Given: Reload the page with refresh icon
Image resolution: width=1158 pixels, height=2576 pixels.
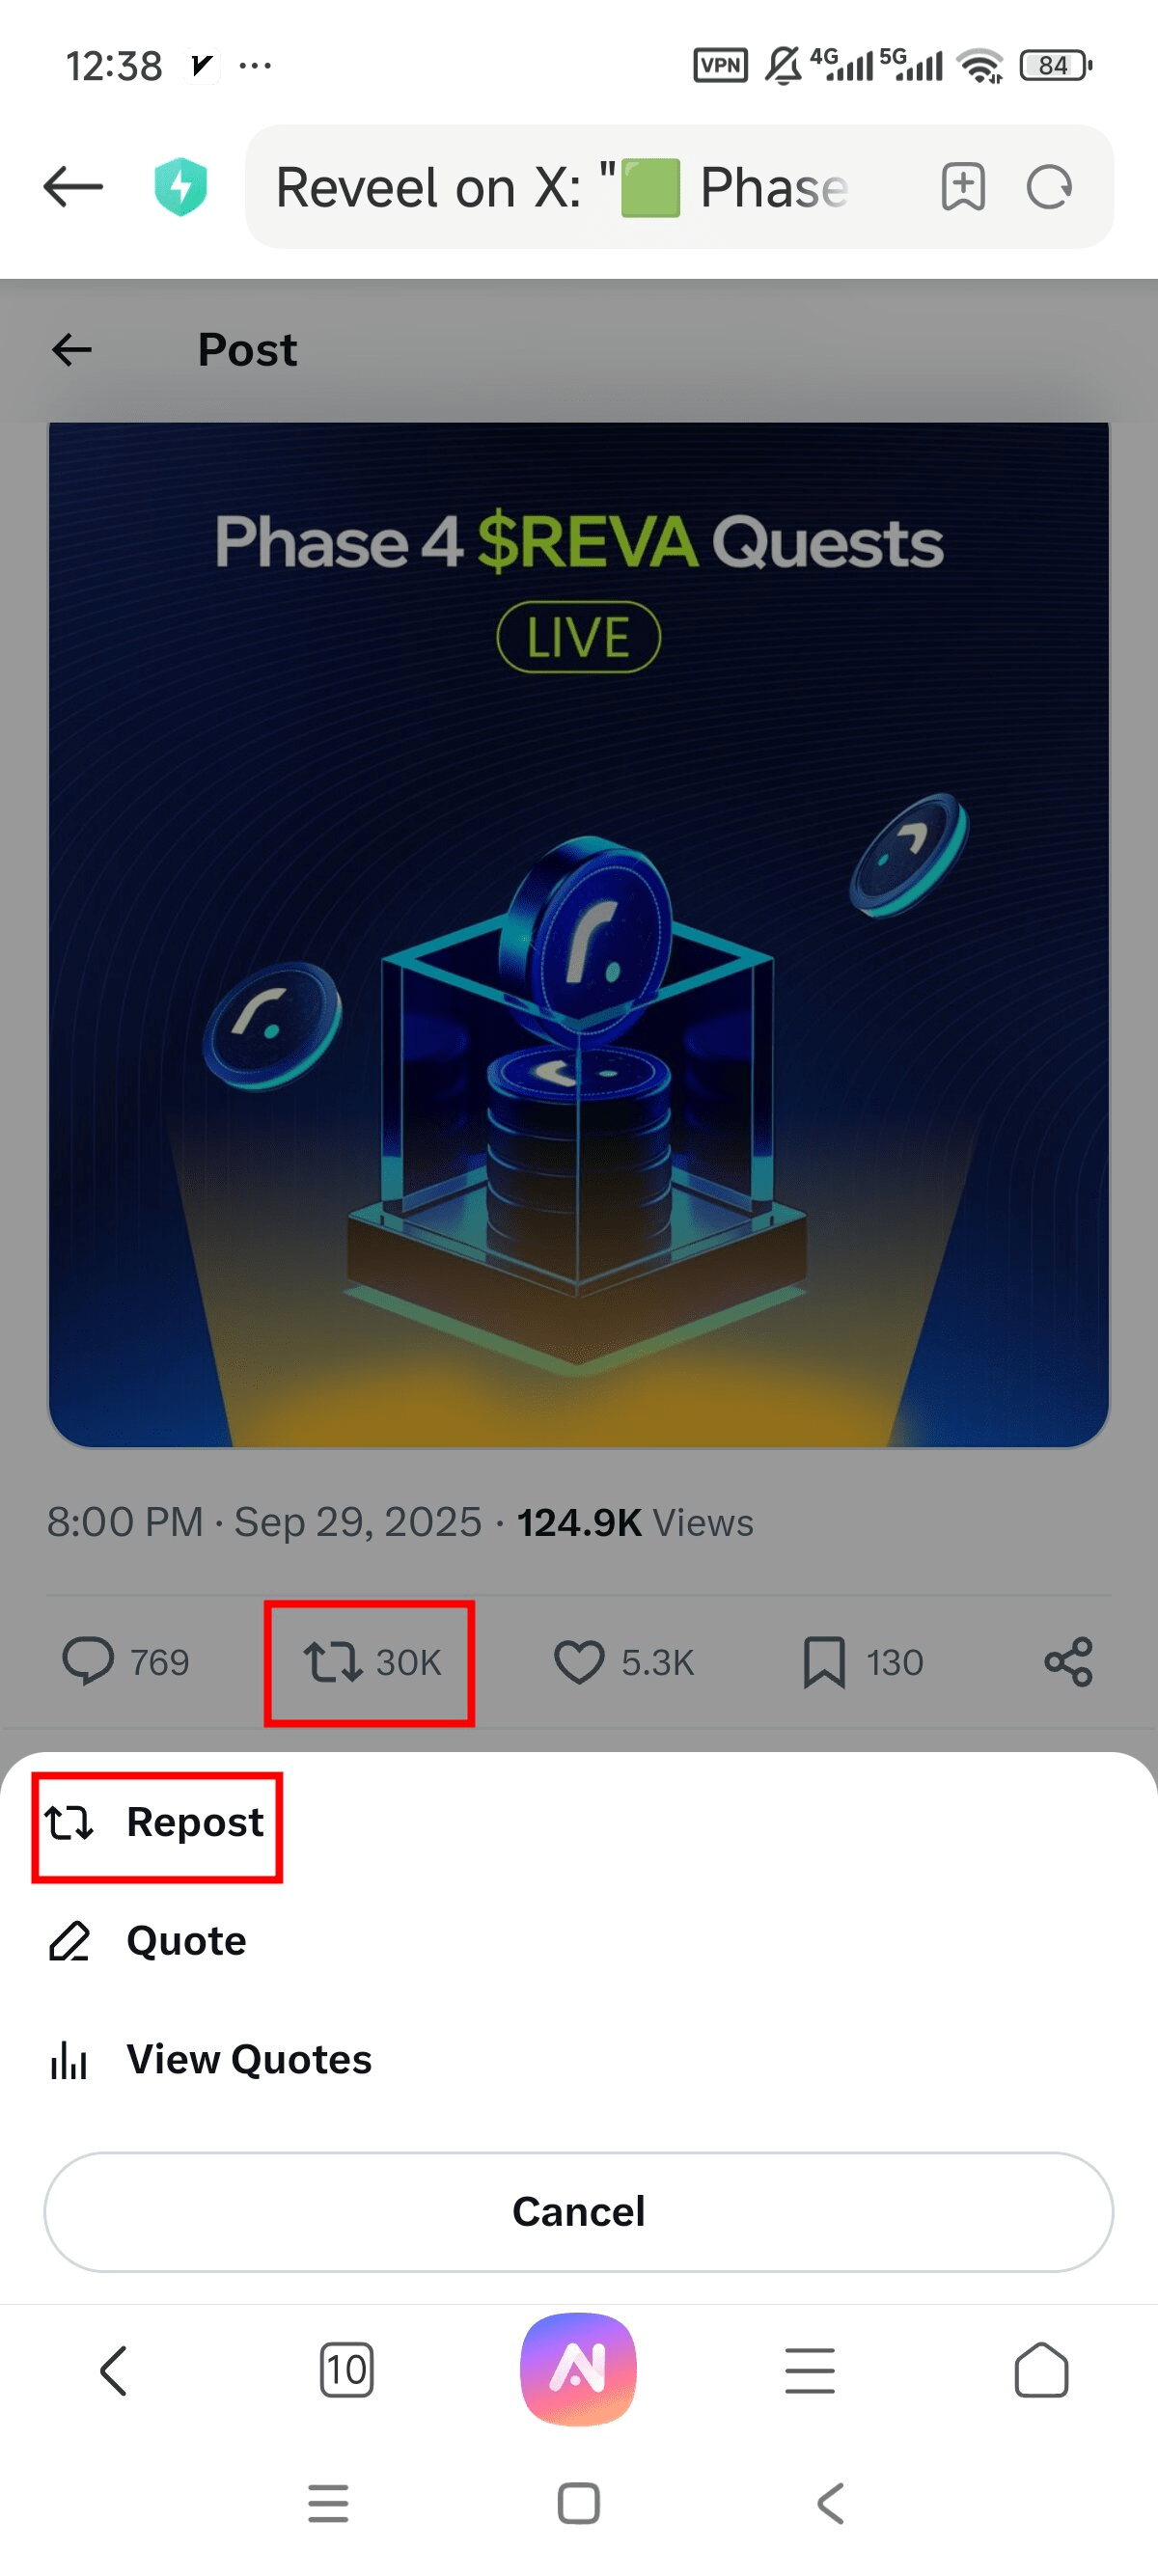Looking at the screenshot, I should click(x=1049, y=187).
